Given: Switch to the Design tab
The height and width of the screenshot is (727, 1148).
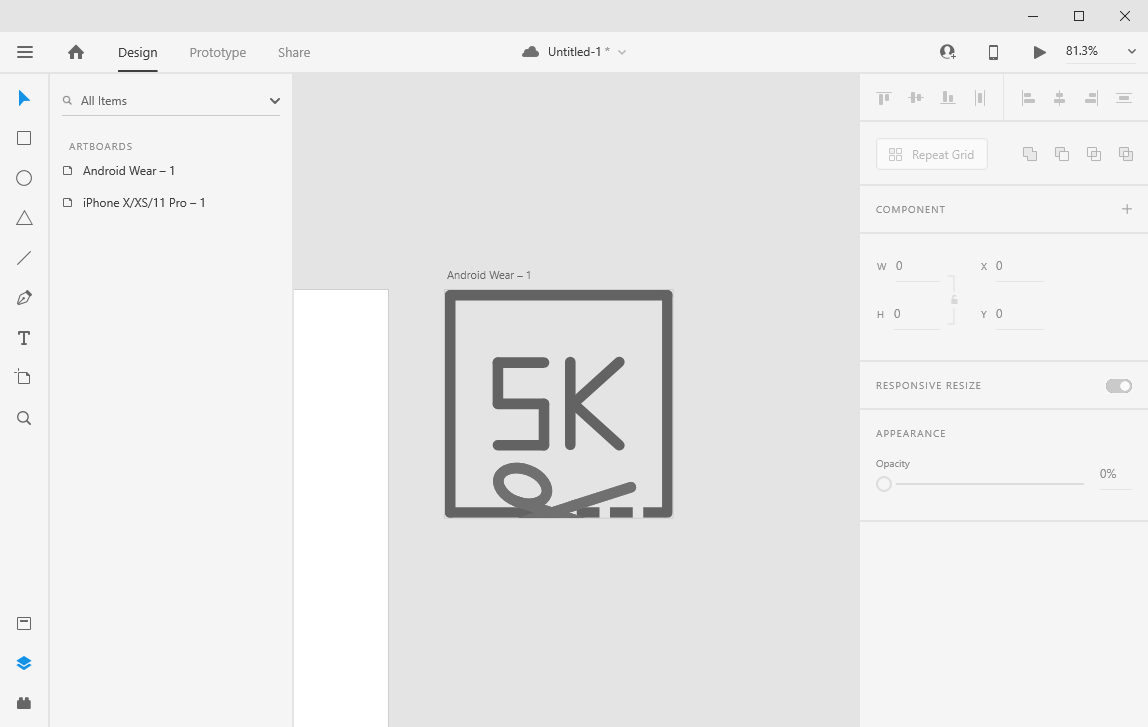Looking at the screenshot, I should click(x=138, y=53).
